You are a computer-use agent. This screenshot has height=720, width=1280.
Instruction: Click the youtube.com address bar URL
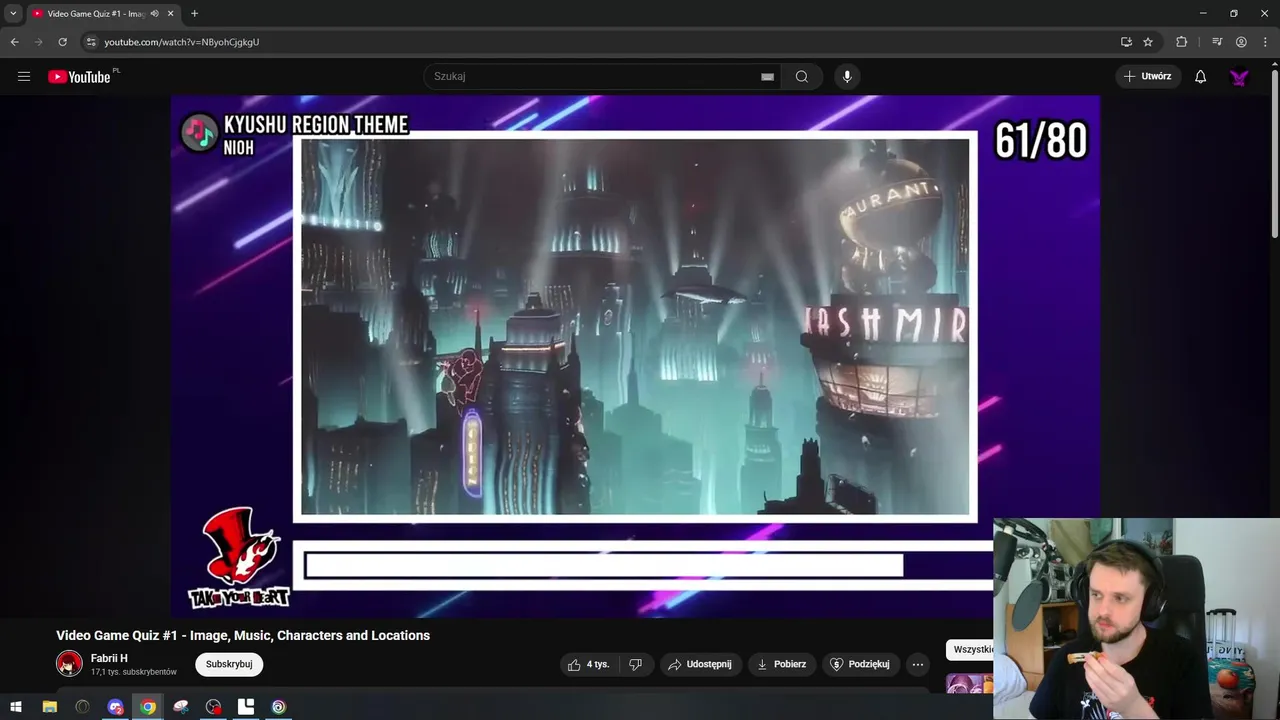(x=182, y=42)
